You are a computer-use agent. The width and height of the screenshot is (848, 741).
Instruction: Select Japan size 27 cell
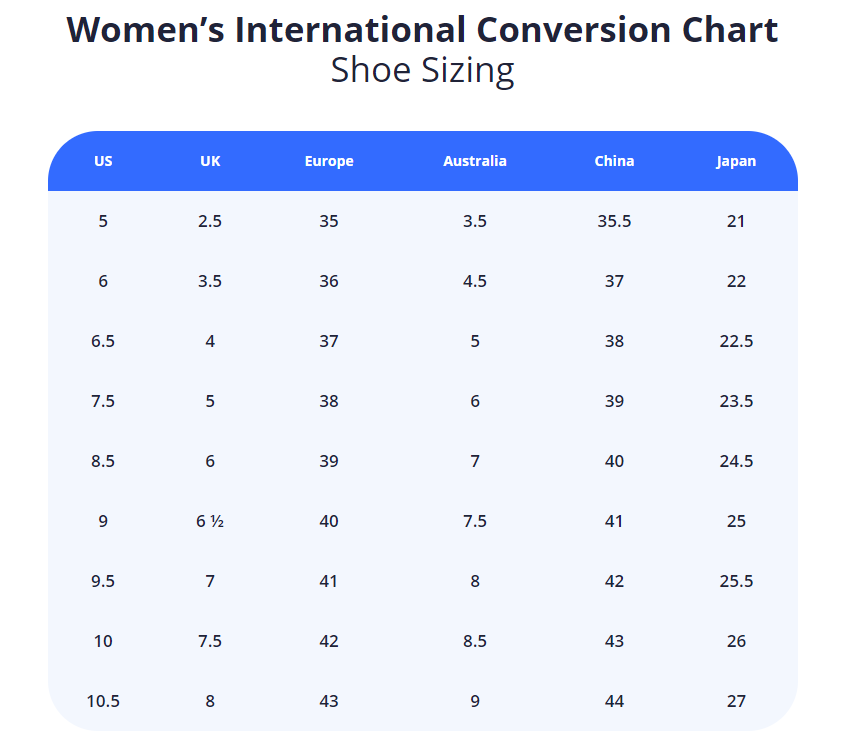[x=736, y=701]
